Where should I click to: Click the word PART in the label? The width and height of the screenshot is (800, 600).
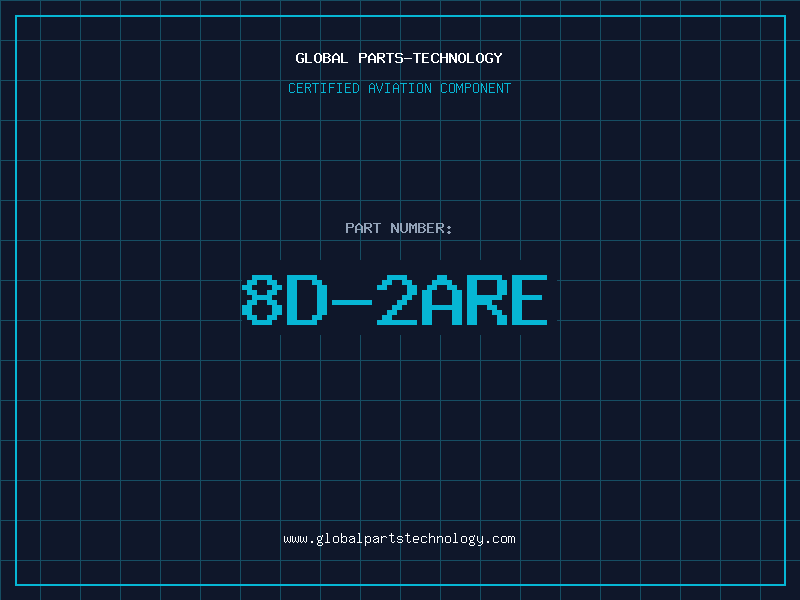(x=363, y=228)
